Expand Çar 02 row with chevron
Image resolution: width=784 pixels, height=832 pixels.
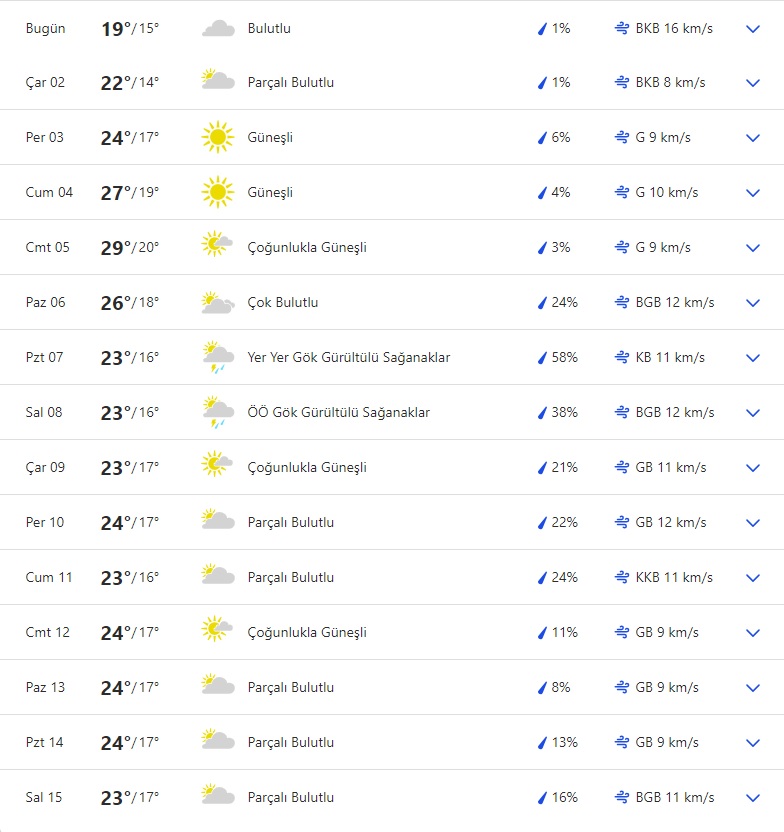[753, 83]
